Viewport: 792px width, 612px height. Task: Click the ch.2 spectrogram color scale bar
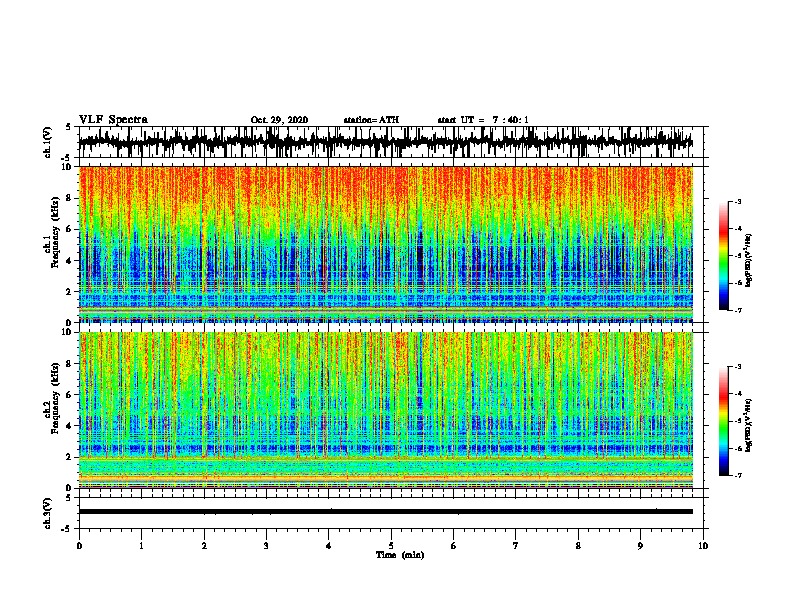(723, 421)
